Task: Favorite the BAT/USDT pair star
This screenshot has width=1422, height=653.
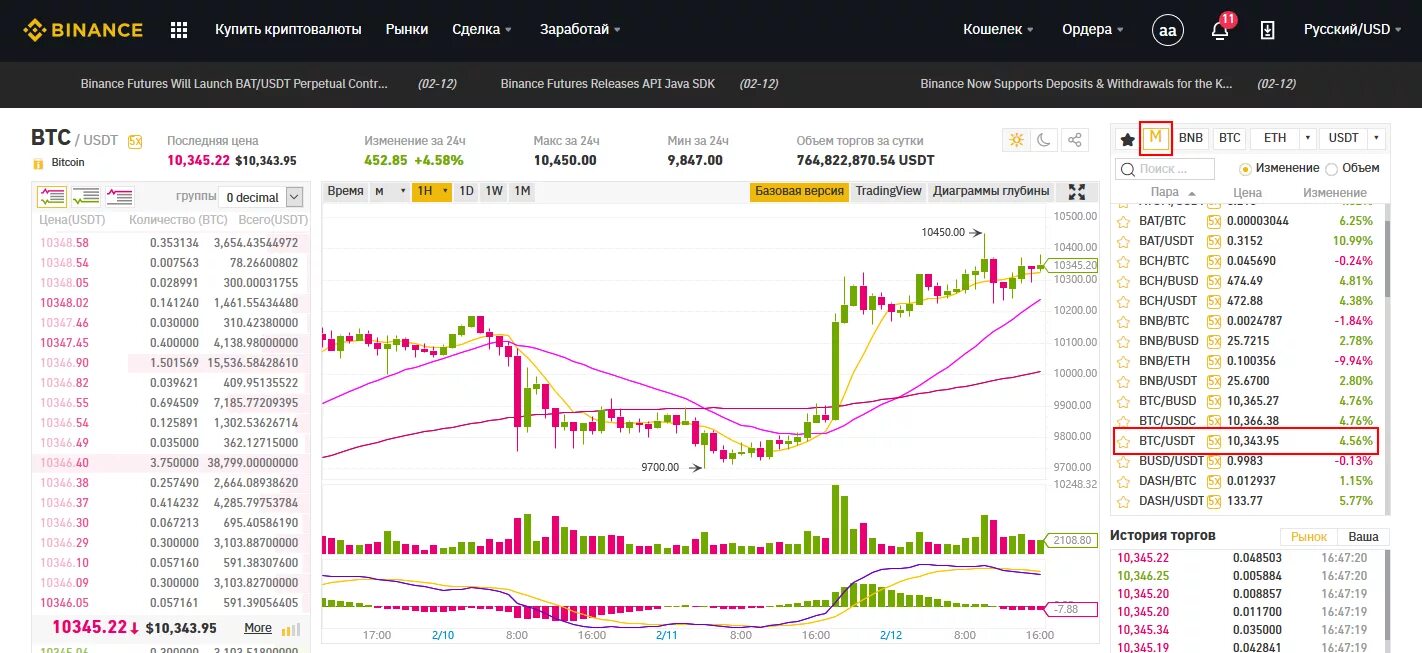Action: point(1123,241)
